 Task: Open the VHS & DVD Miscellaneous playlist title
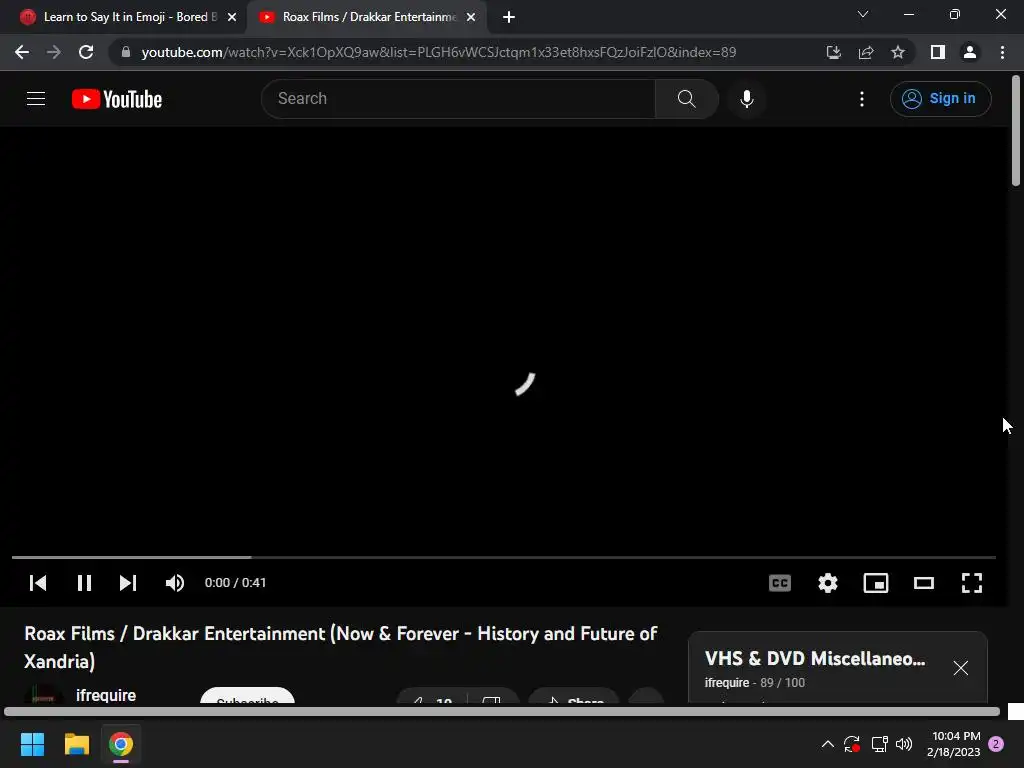(815, 658)
